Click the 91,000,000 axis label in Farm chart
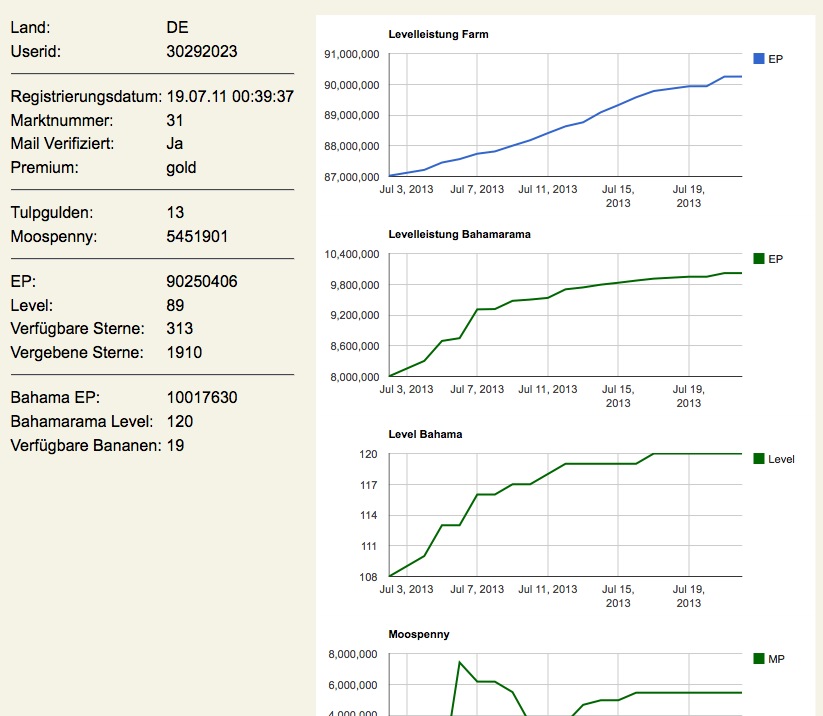The width and height of the screenshot is (823, 716). [x=352, y=55]
